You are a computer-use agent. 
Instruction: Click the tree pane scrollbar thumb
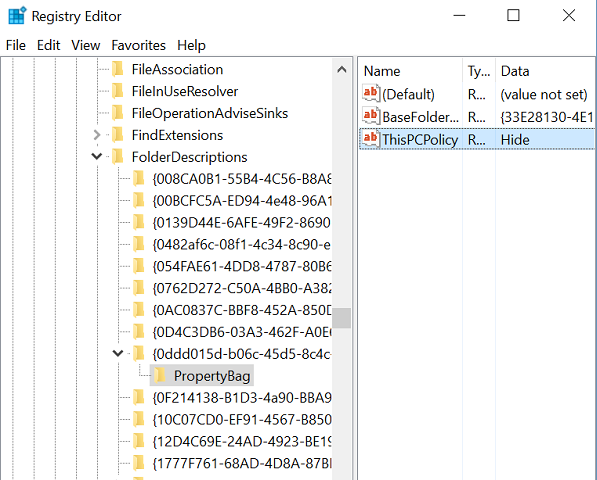342,317
